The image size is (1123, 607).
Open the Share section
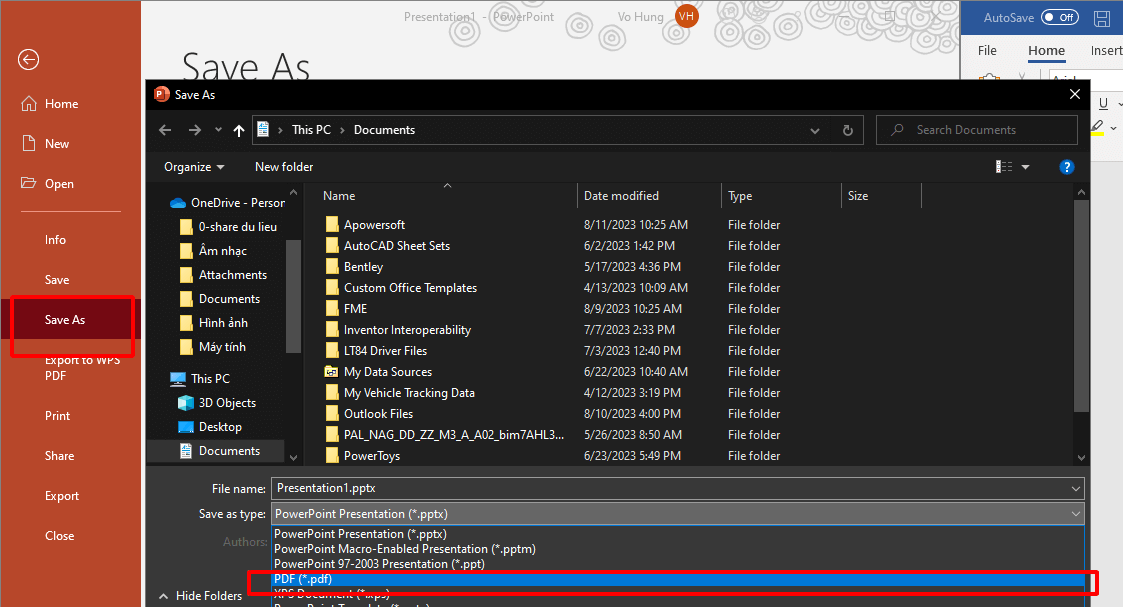[59, 456]
